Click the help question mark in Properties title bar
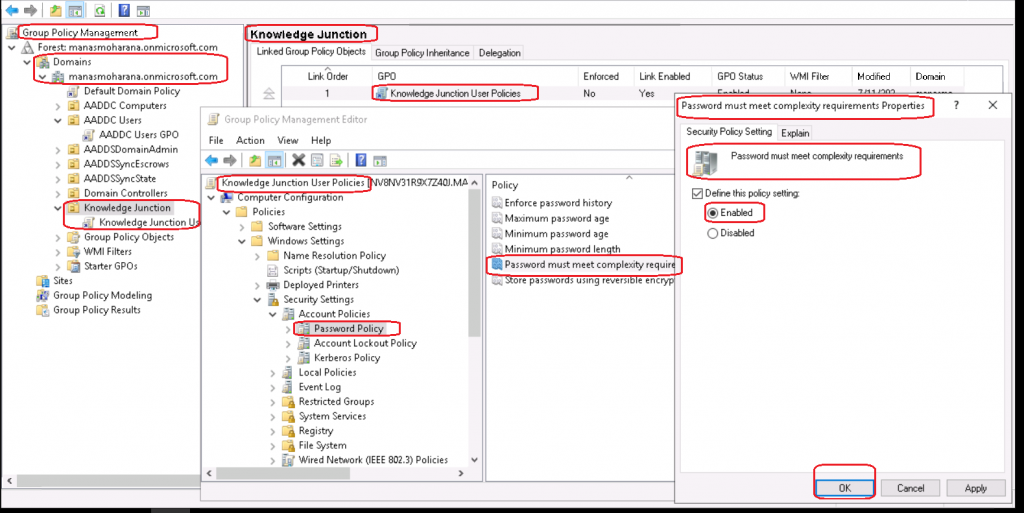This screenshot has height=513, width=1024. pyautogui.click(x=956, y=105)
